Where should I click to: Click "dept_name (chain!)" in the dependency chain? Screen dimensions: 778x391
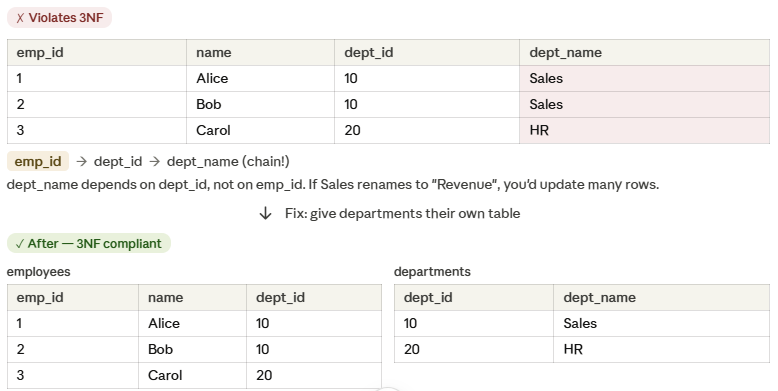coord(228,162)
